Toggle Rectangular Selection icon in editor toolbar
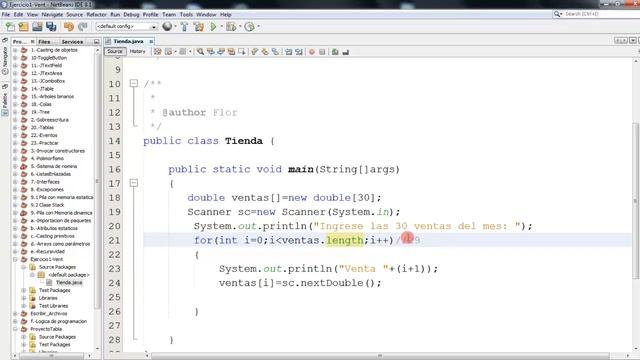The width and height of the screenshot is (640, 360). click(x=242, y=52)
